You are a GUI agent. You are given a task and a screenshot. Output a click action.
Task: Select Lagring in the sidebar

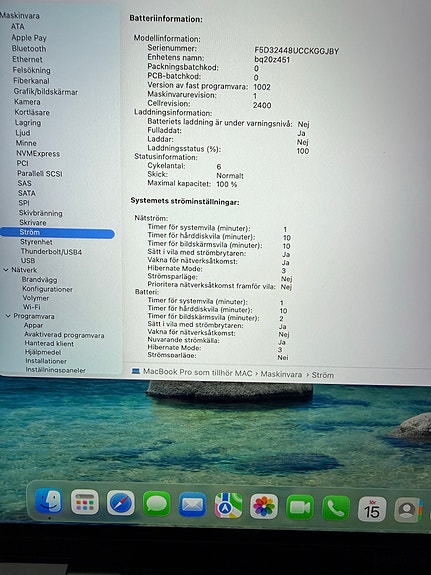(28, 123)
